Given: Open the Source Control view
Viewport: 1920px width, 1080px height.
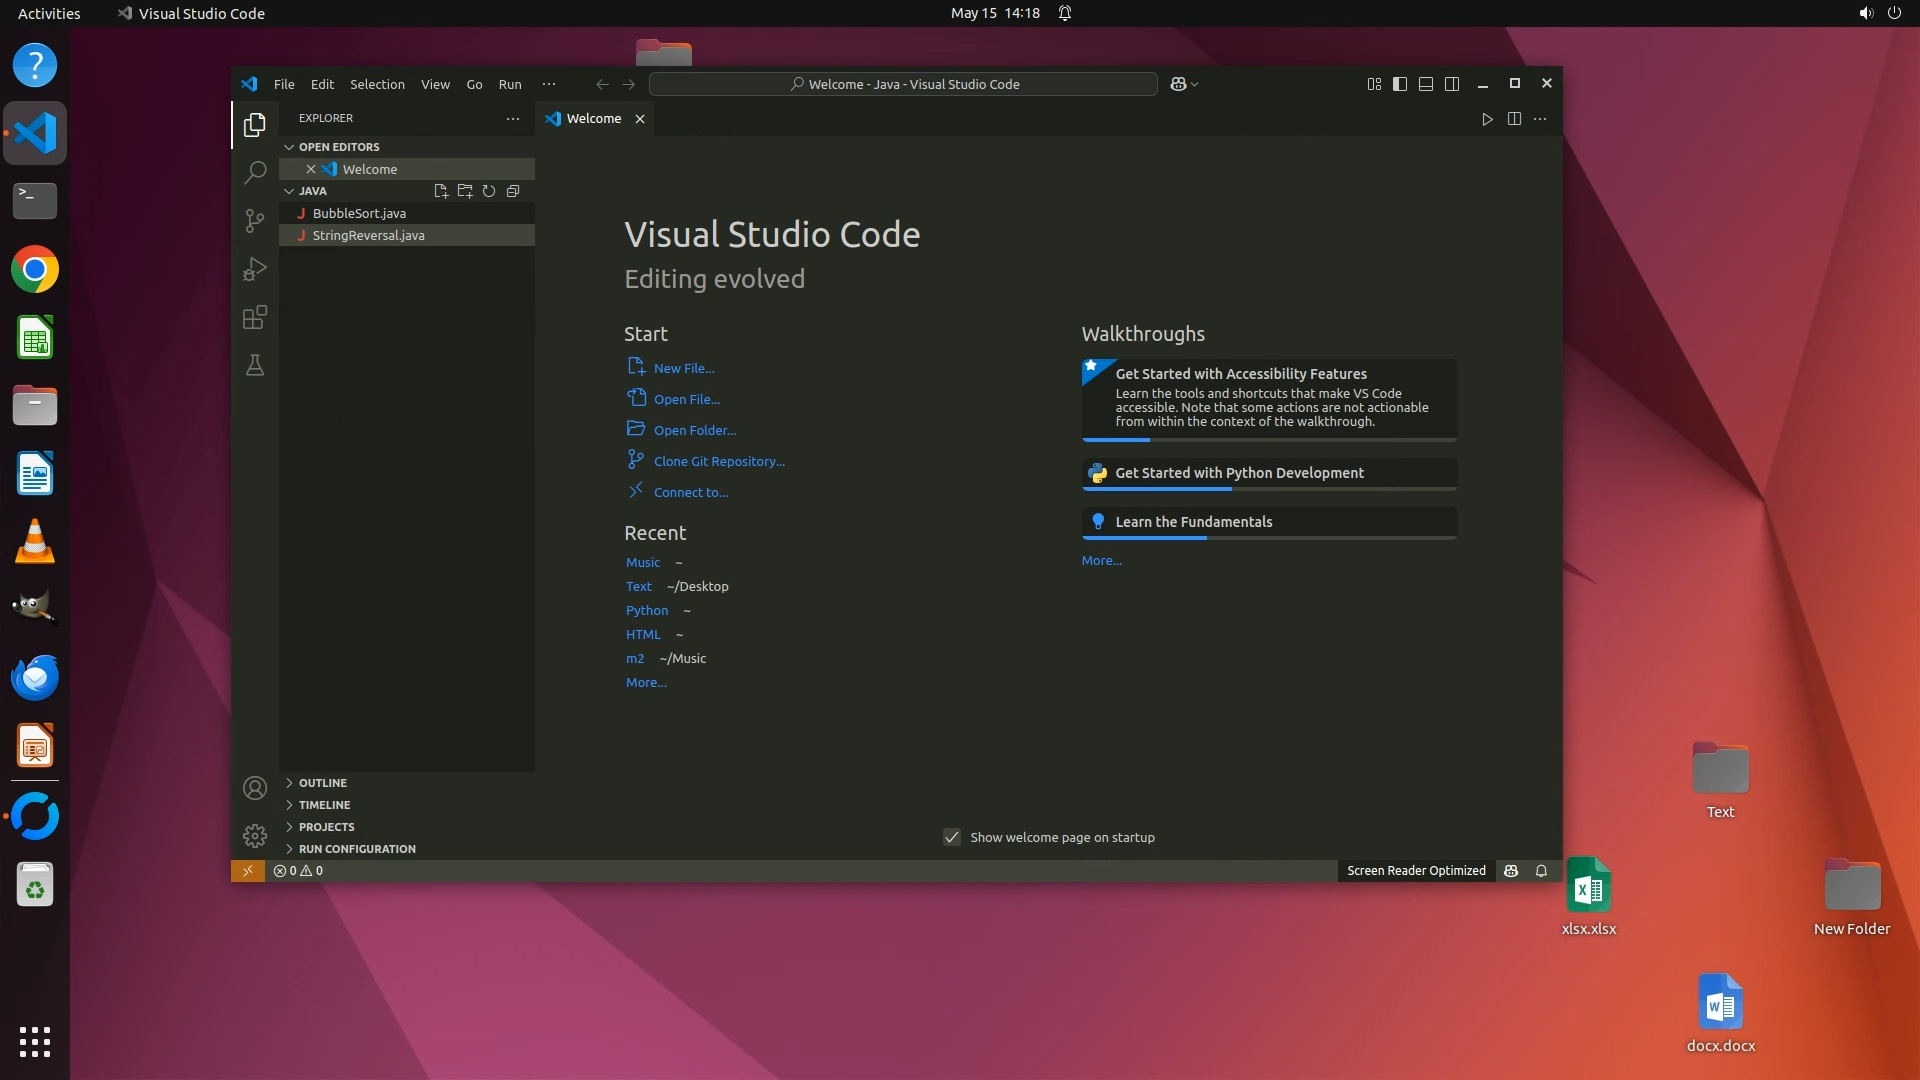Looking at the screenshot, I should [x=255, y=220].
